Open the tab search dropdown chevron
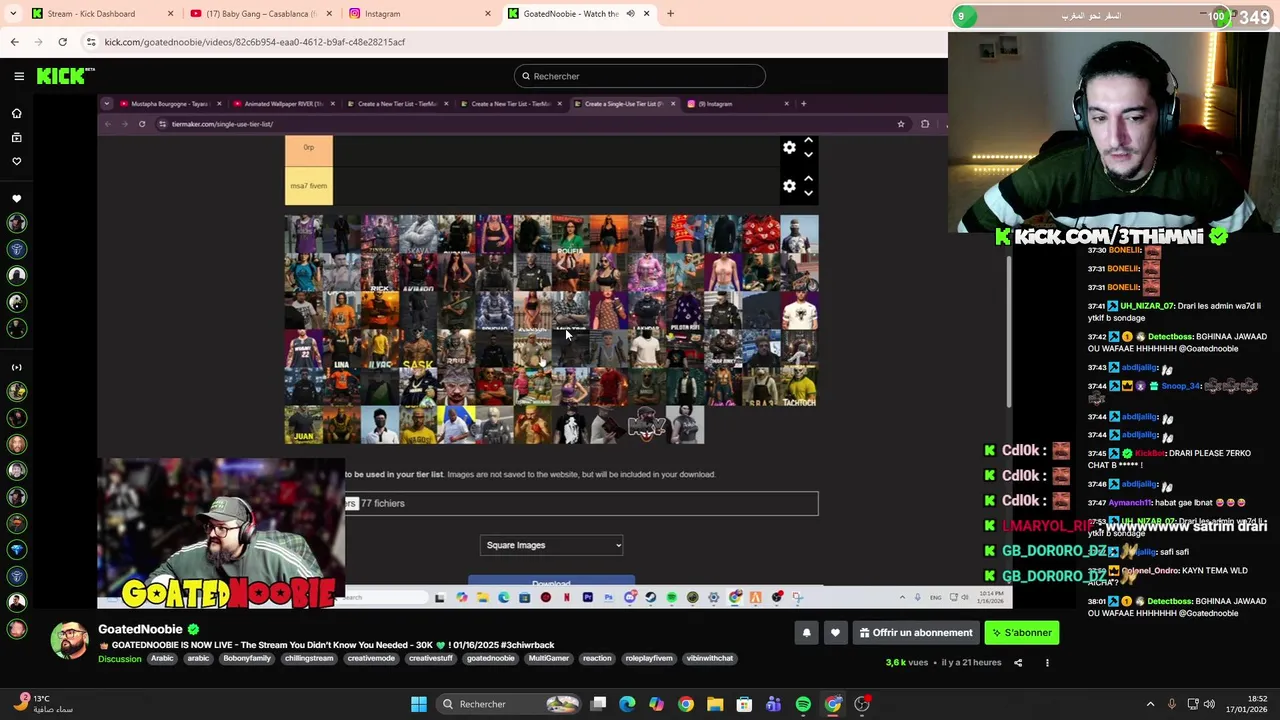The image size is (1280, 720). click(x=15, y=14)
